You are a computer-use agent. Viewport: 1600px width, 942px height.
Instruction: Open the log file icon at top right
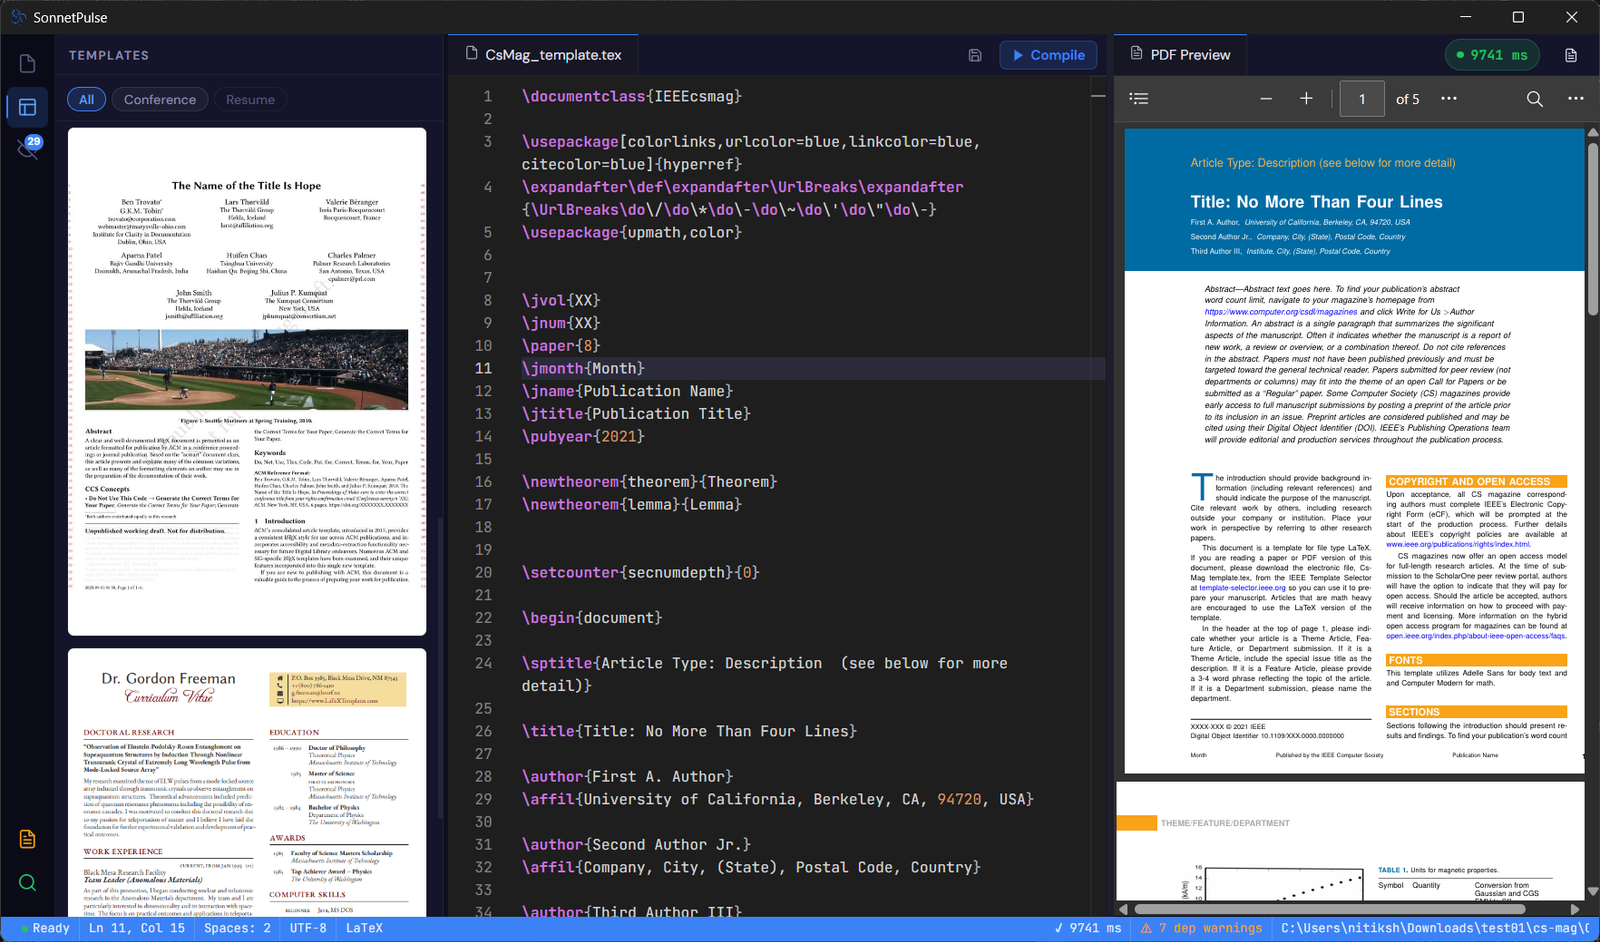pyautogui.click(x=1571, y=55)
